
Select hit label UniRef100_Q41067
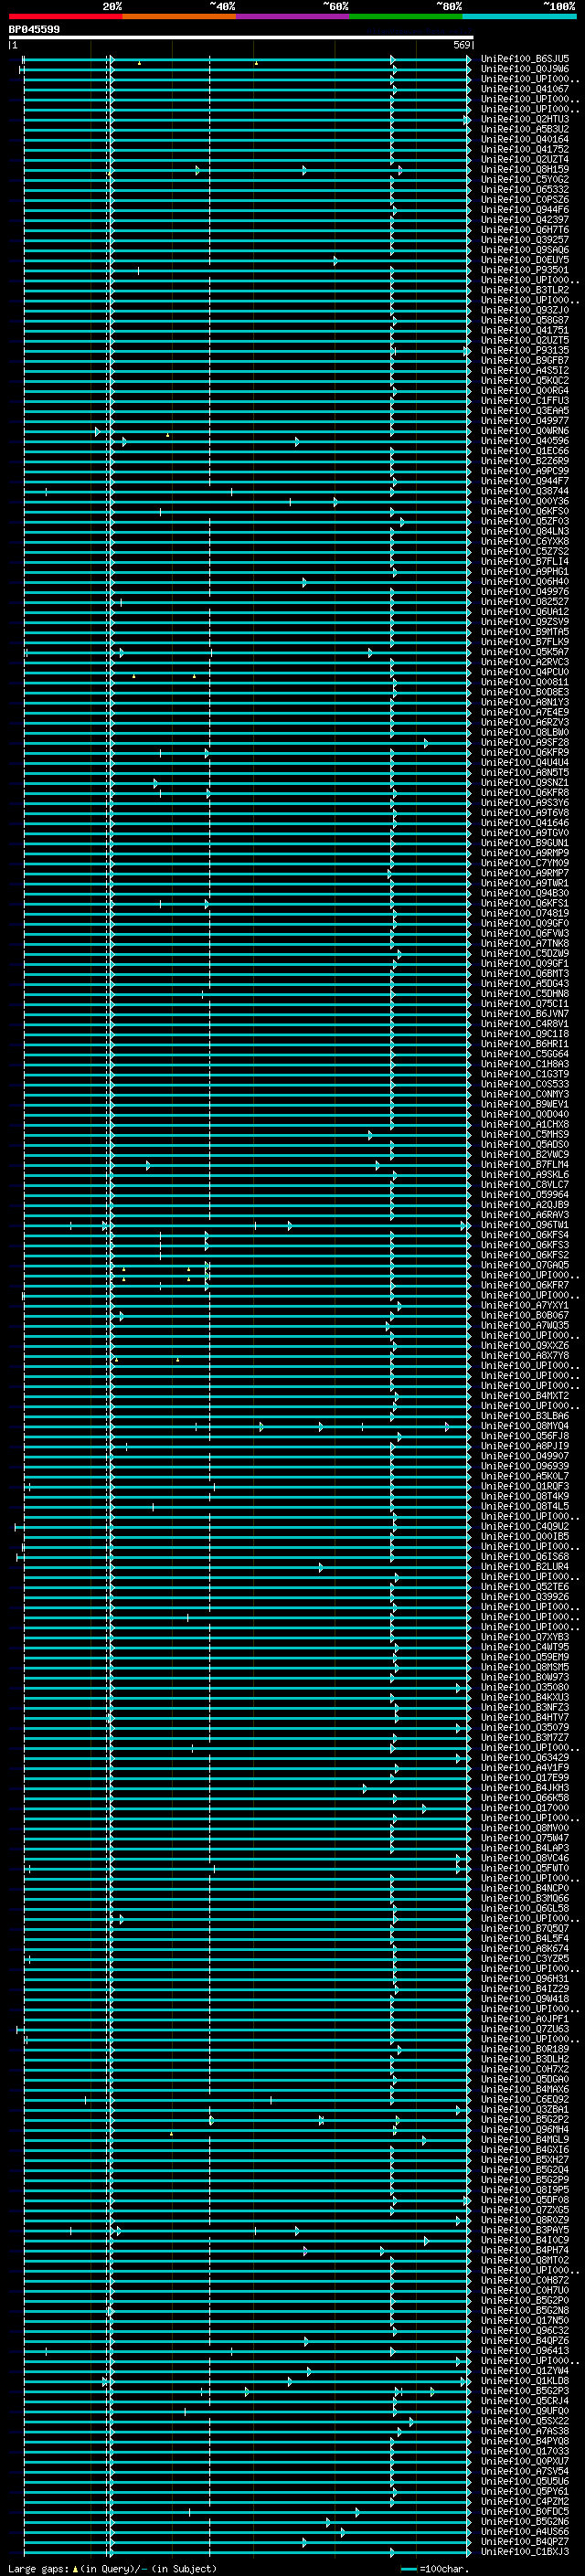click(525, 89)
